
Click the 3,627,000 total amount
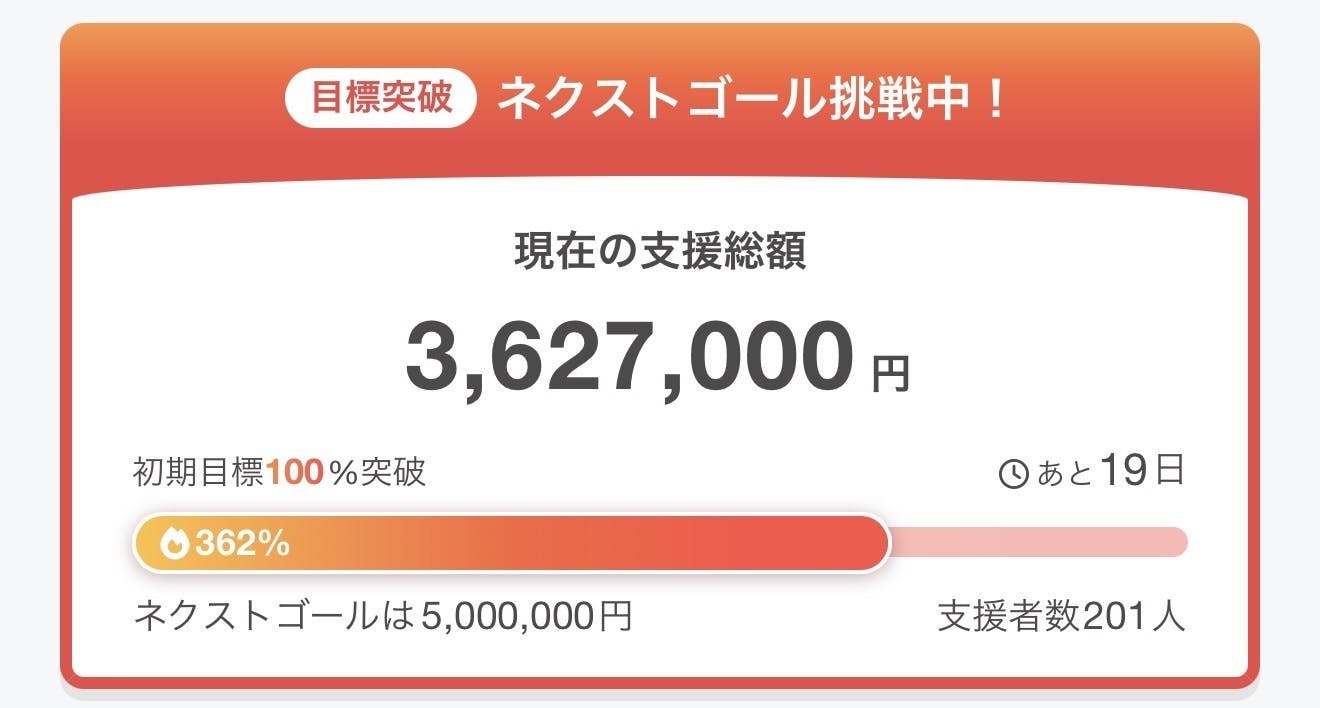point(630,358)
